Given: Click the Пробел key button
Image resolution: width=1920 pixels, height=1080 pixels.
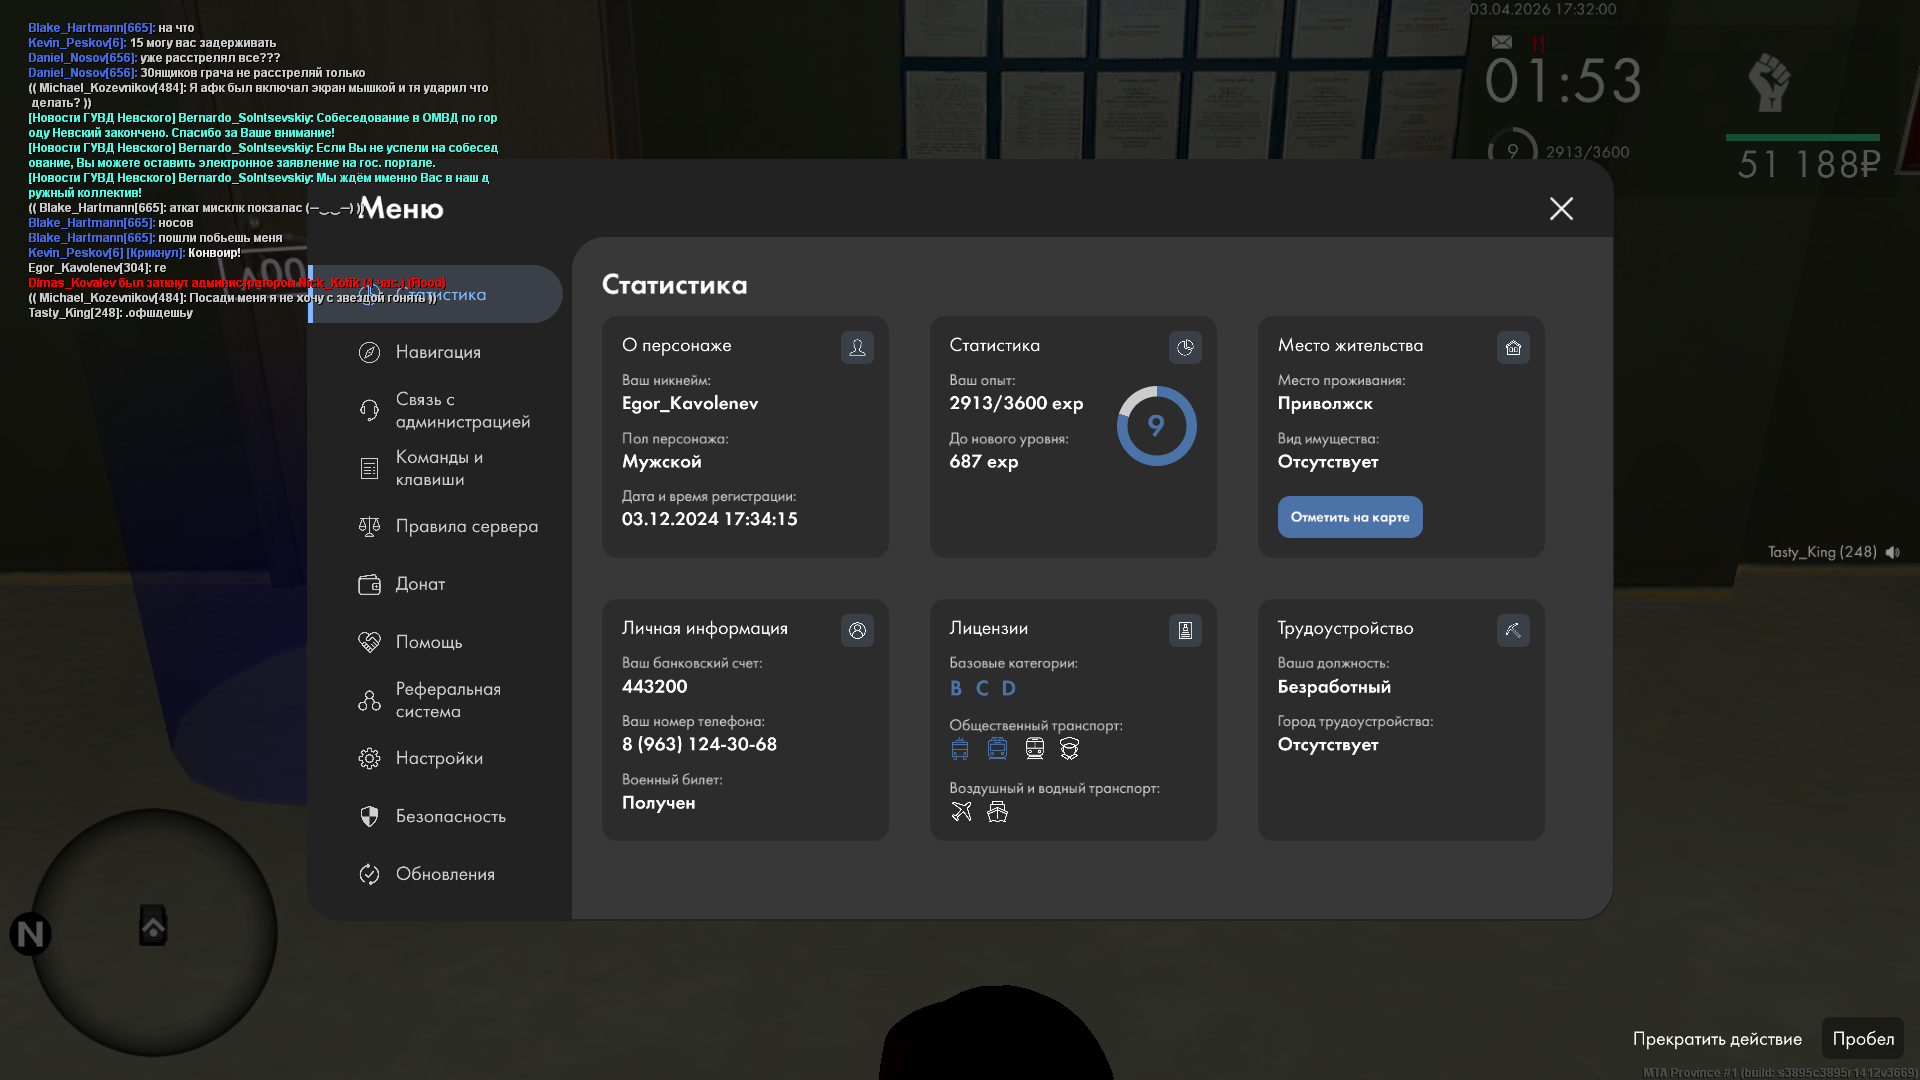Looking at the screenshot, I should coord(1862,1038).
